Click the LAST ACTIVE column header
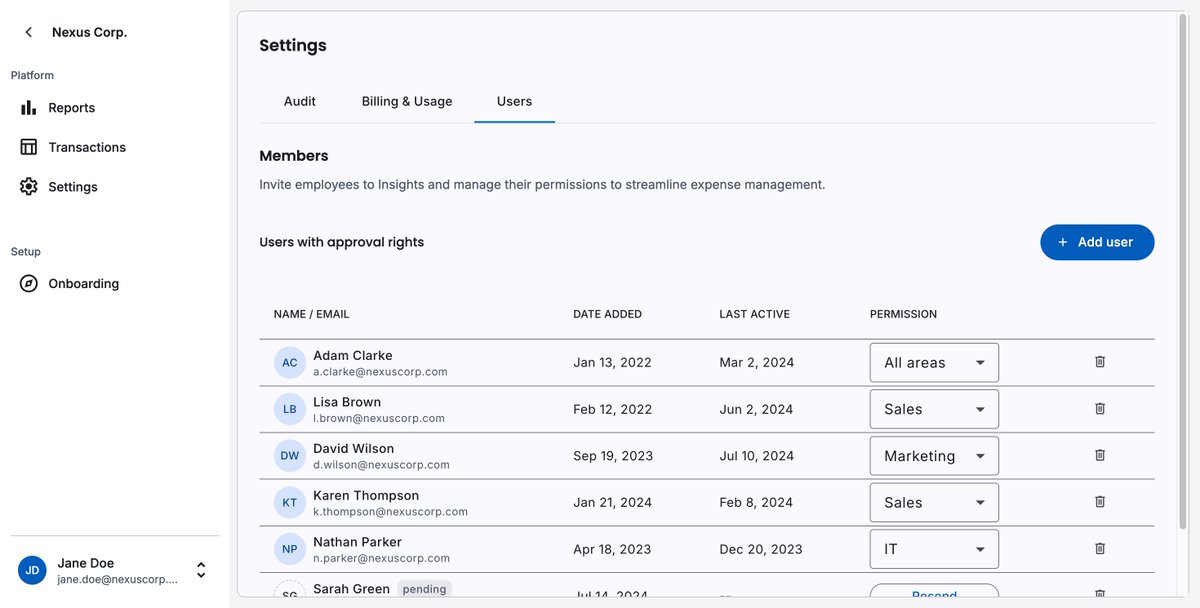 [x=754, y=314]
